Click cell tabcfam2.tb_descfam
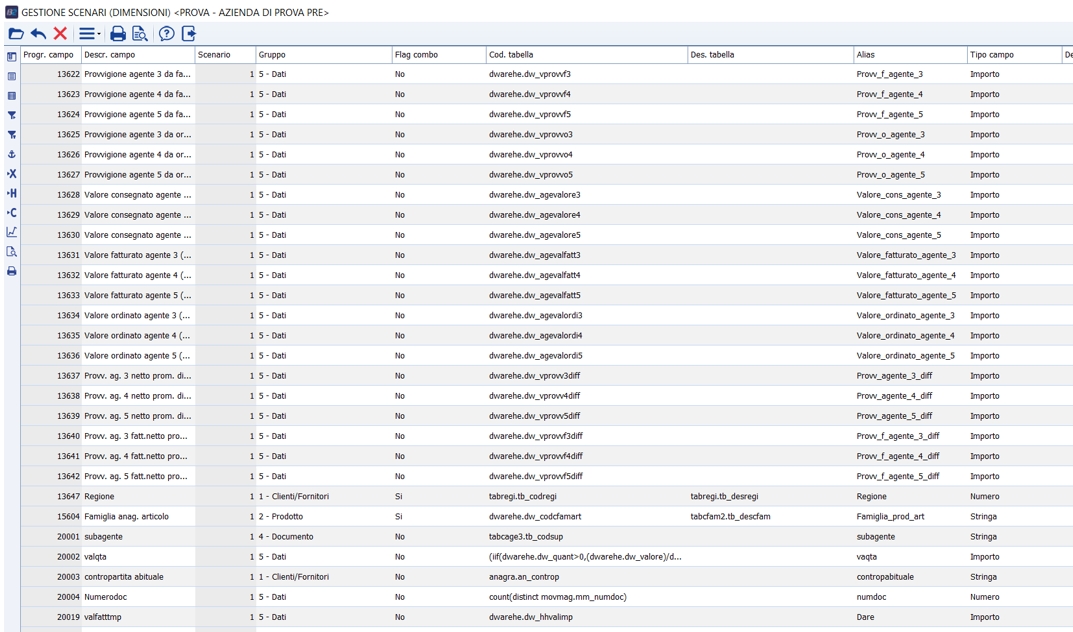 (771, 516)
